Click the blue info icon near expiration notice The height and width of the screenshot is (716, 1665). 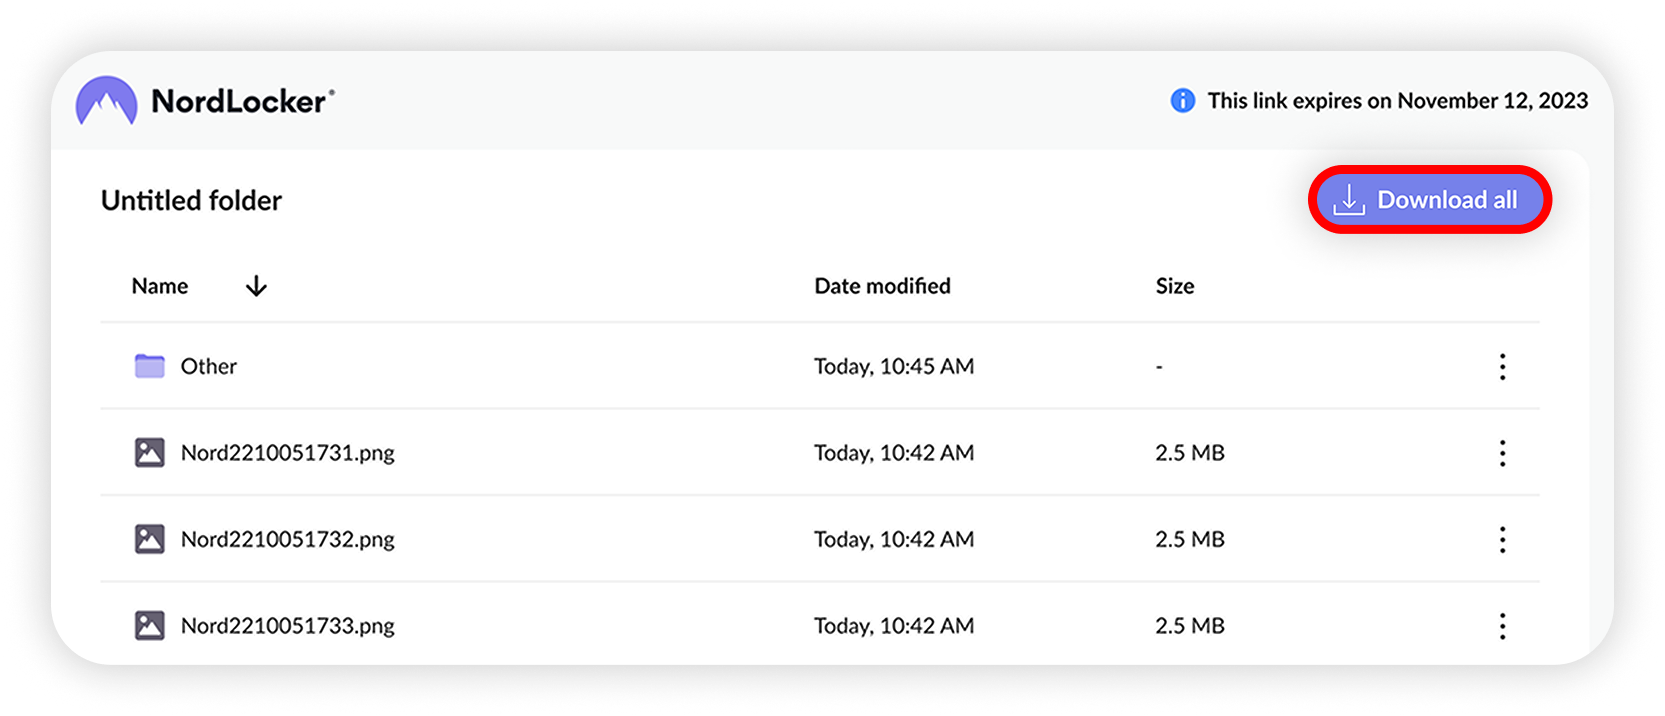1181,101
